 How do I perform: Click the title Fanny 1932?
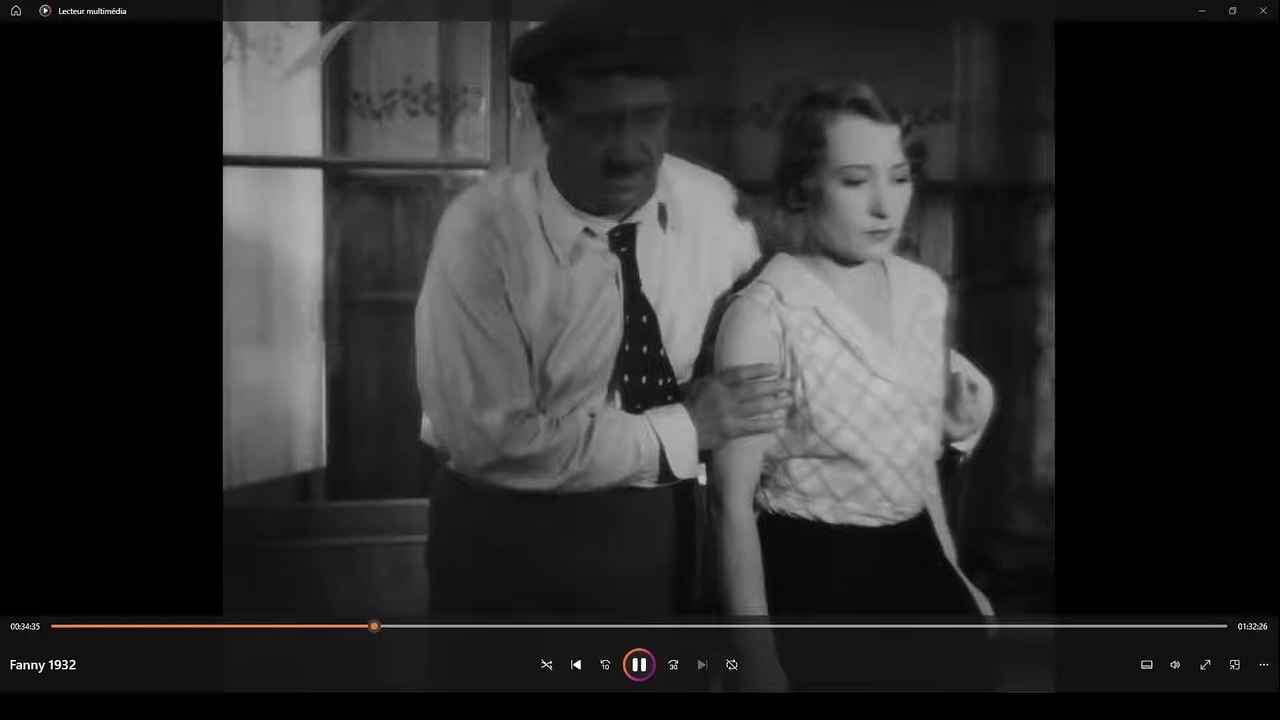(x=43, y=665)
